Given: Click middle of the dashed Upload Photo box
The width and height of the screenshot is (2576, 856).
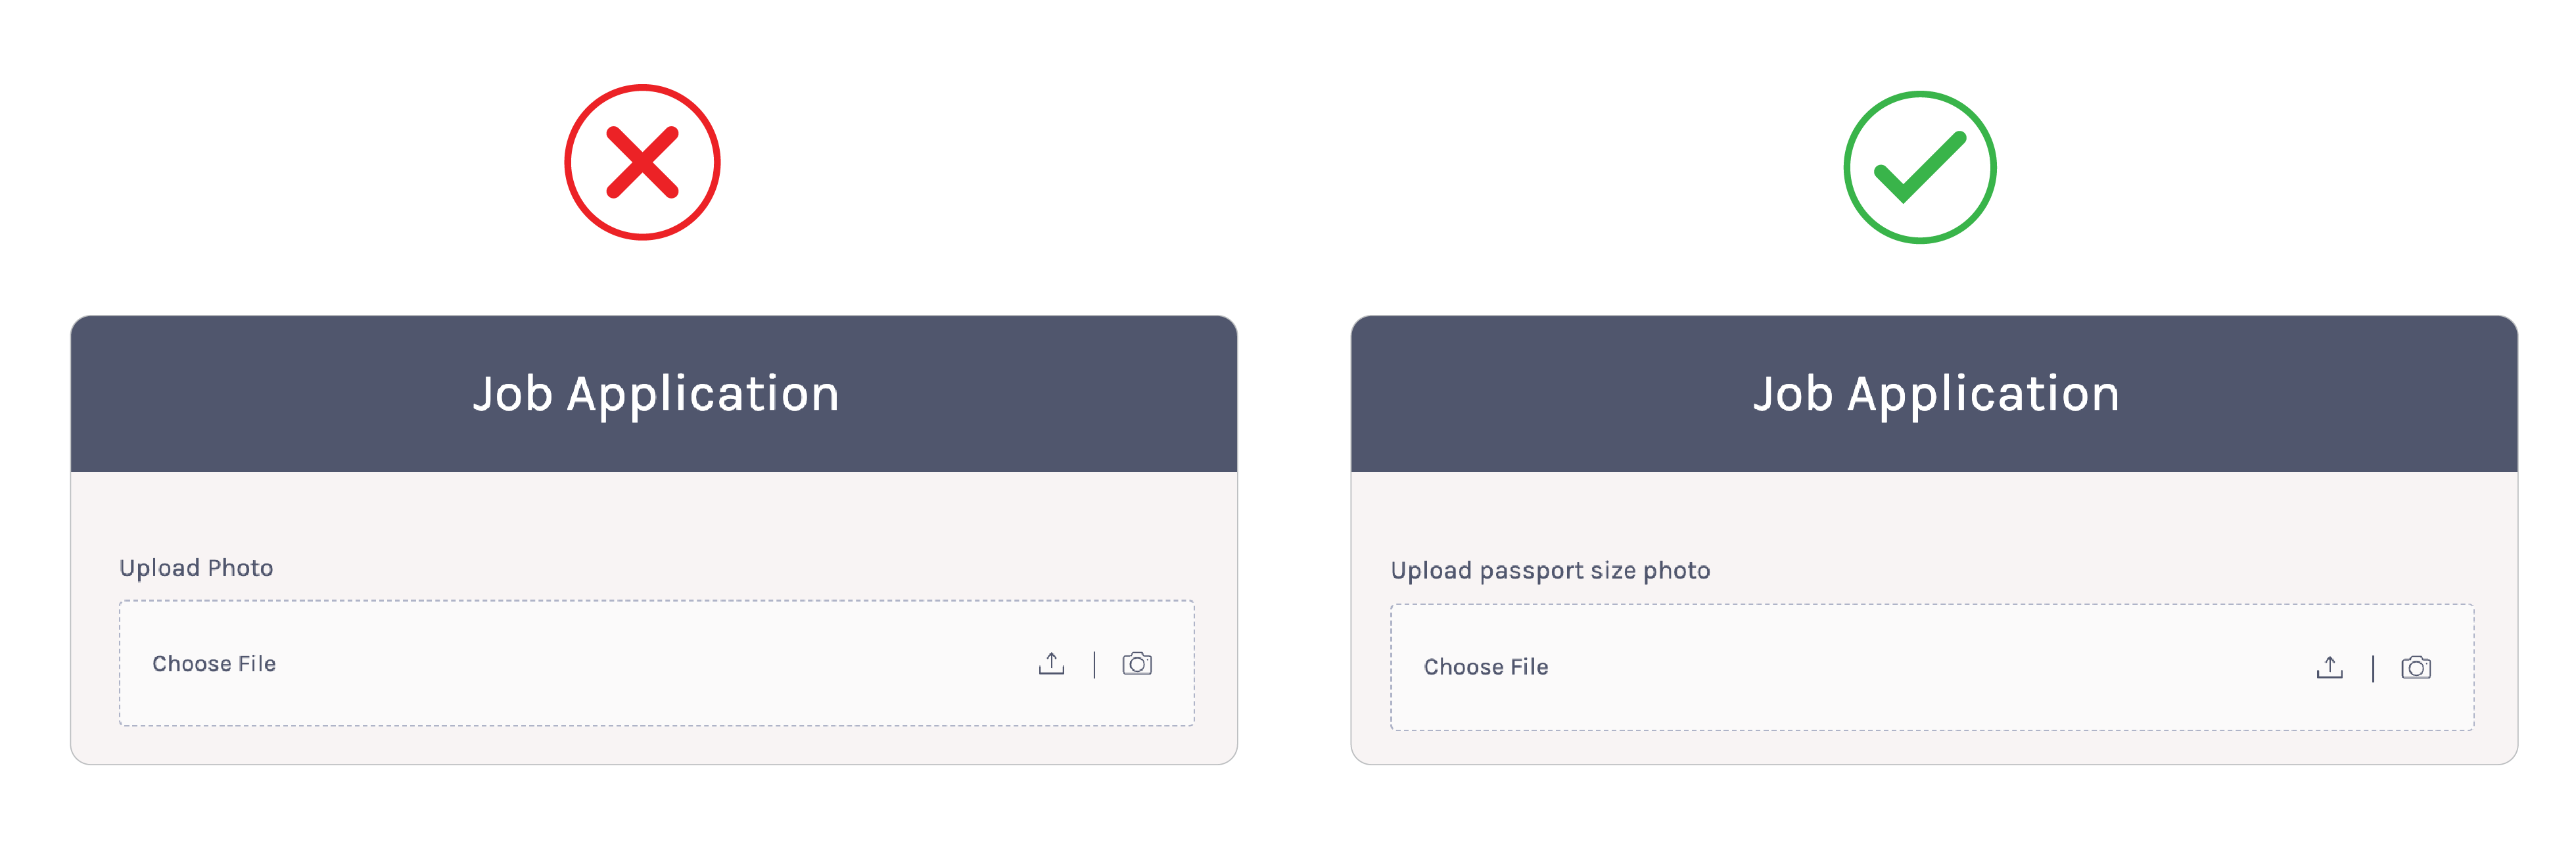Looking at the screenshot, I should click(x=656, y=664).
